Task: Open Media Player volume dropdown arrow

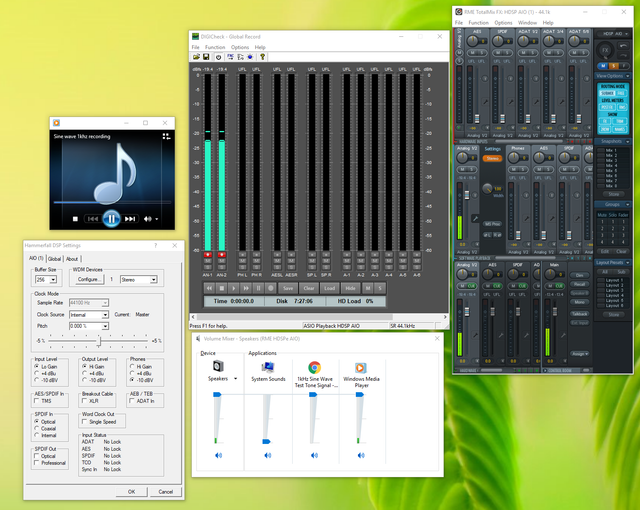Action: click(157, 220)
